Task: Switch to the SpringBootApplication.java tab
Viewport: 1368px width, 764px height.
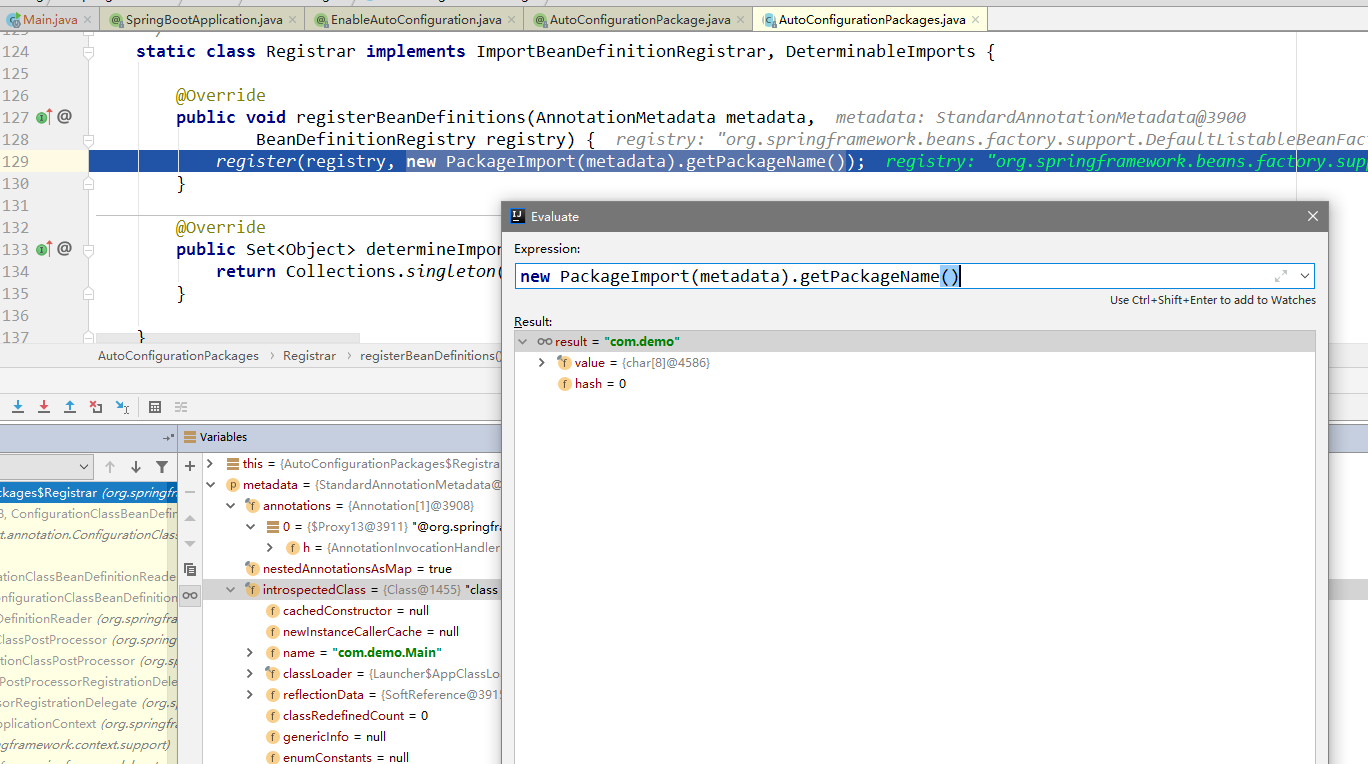Action: tap(201, 19)
